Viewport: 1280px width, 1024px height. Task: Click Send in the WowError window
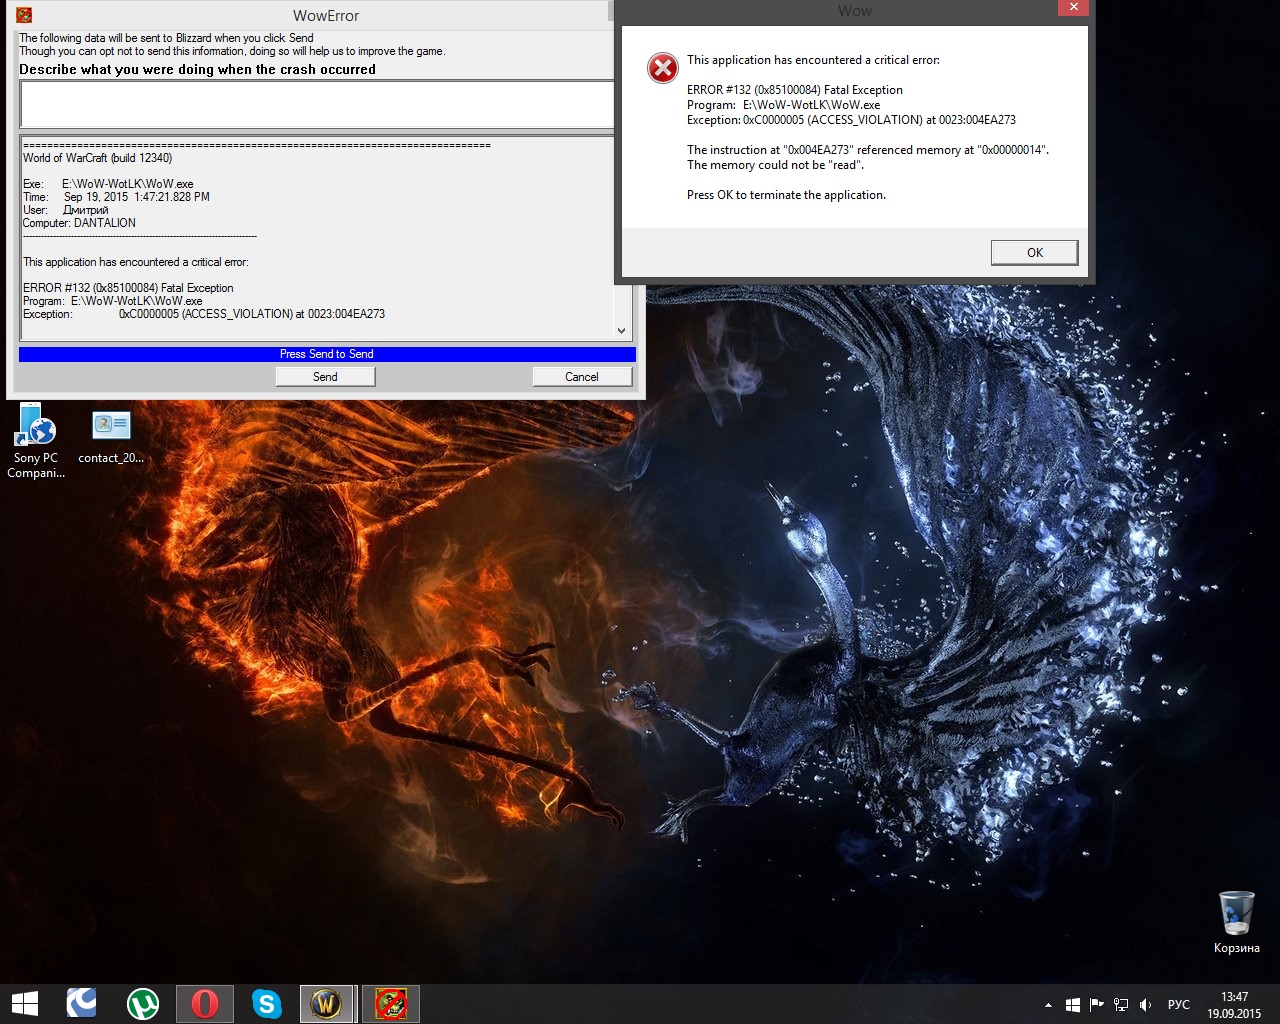(x=325, y=377)
